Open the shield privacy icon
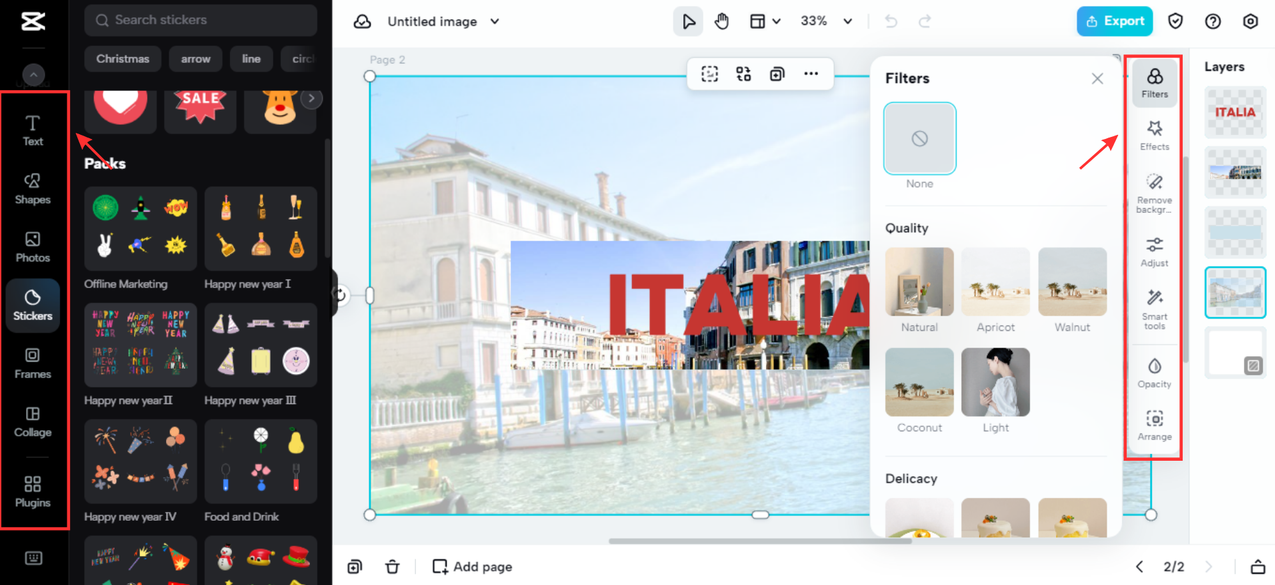Image resolution: width=1275 pixels, height=585 pixels. 1176,21
